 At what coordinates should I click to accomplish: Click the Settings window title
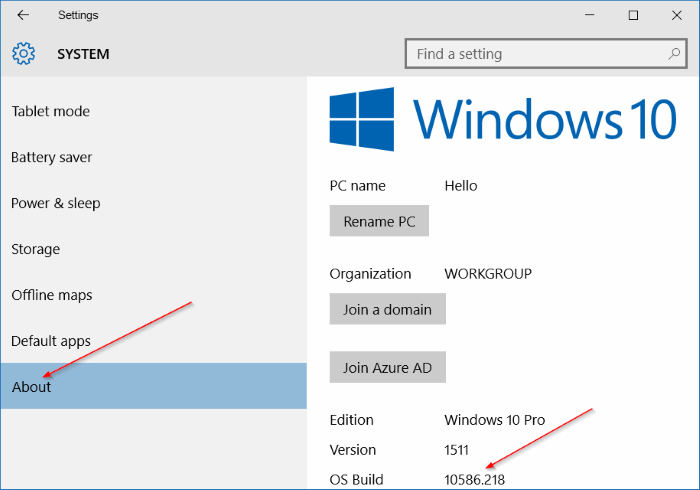pos(78,15)
